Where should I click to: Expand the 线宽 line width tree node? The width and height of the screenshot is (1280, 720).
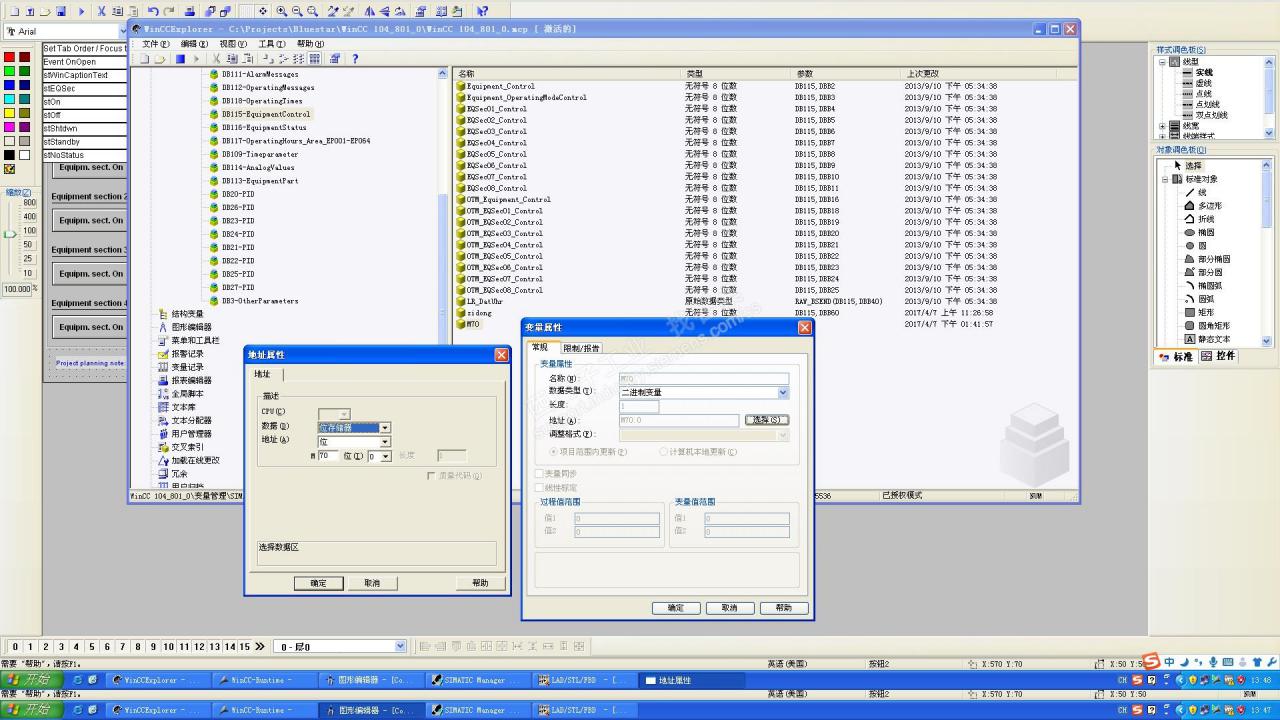[x=1163, y=126]
